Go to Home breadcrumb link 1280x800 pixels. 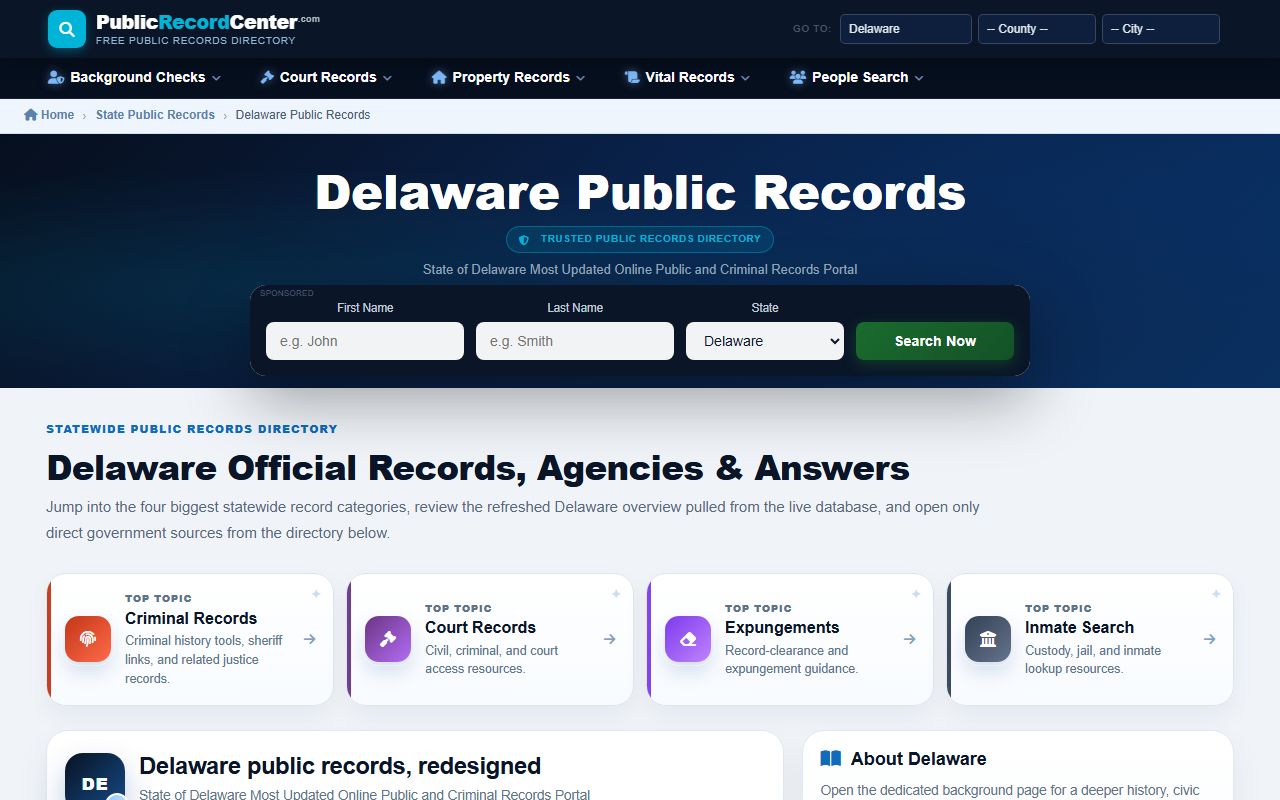pos(49,115)
